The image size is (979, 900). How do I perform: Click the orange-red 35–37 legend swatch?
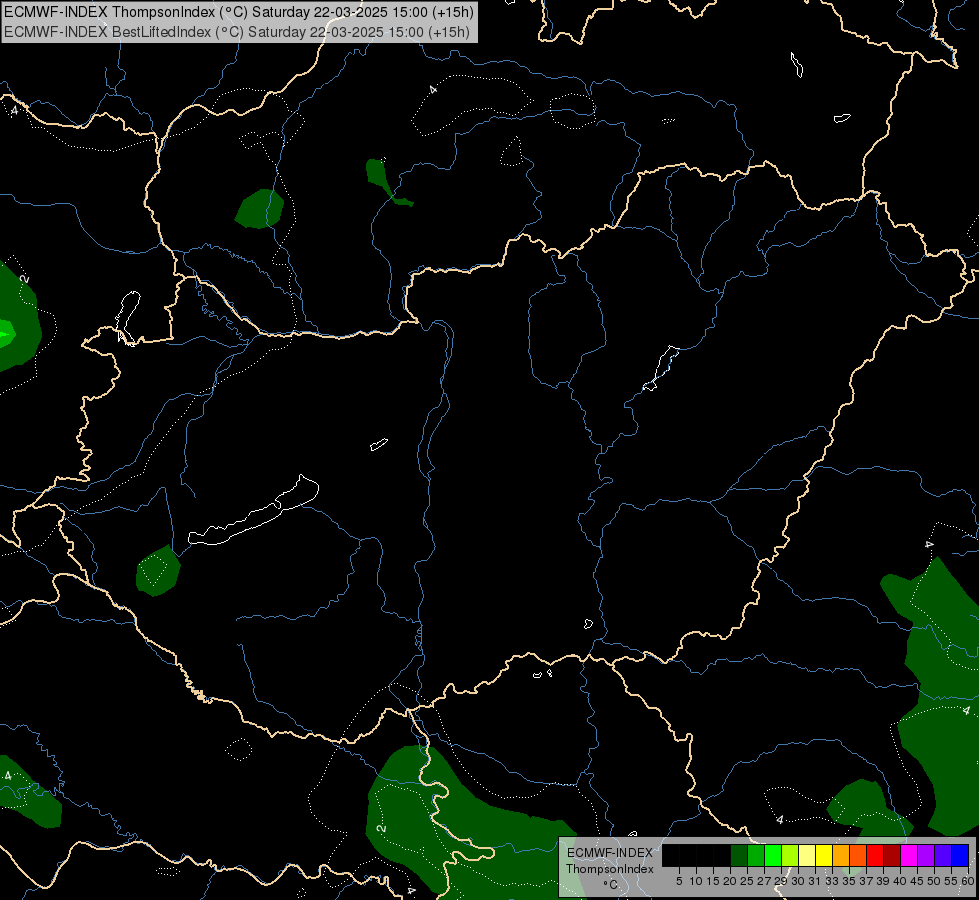[x=858, y=856]
